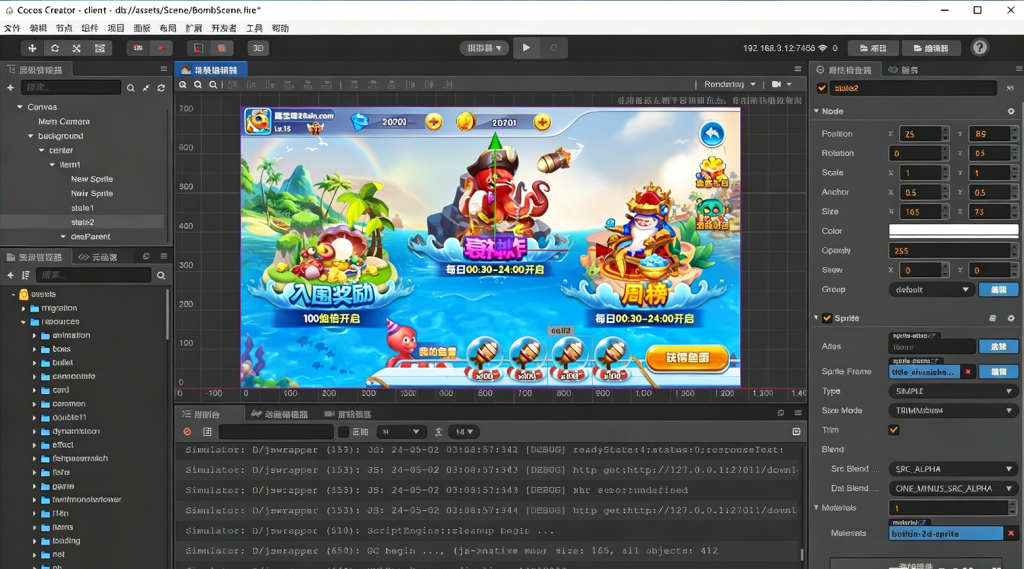Toggle 3D view mode button
The width and height of the screenshot is (1024, 569).
258,48
